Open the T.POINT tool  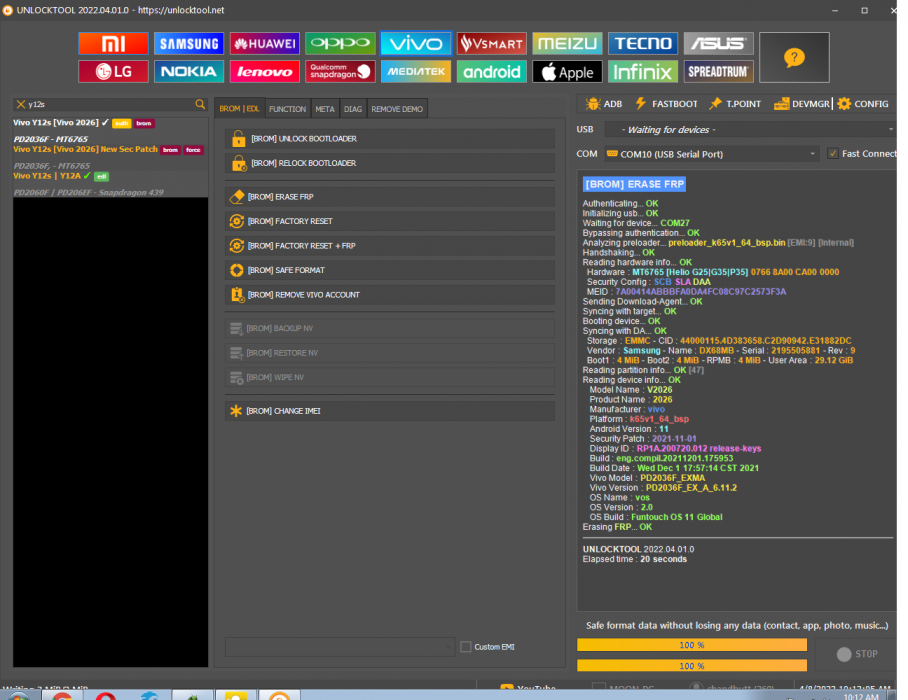tap(735, 104)
